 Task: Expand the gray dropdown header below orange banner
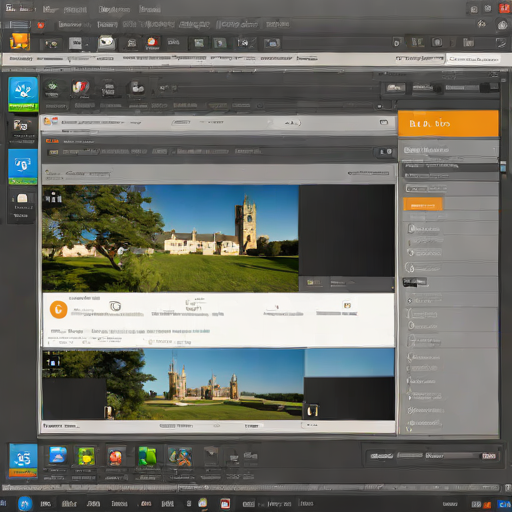pos(448,150)
